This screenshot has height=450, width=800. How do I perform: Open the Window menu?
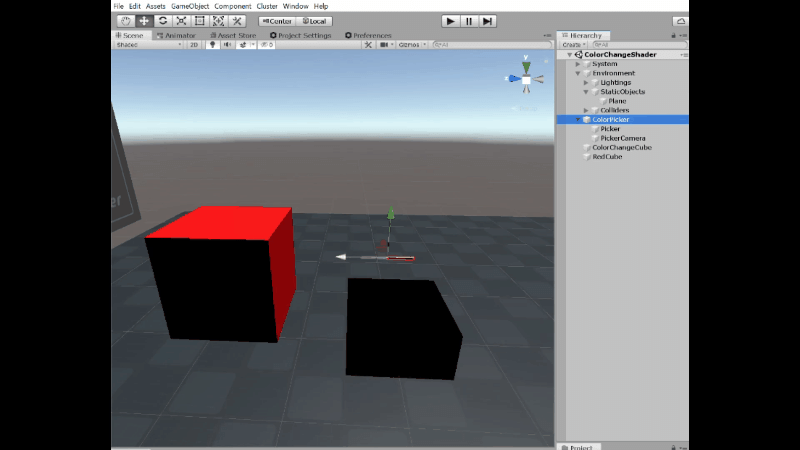coord(295,6)
